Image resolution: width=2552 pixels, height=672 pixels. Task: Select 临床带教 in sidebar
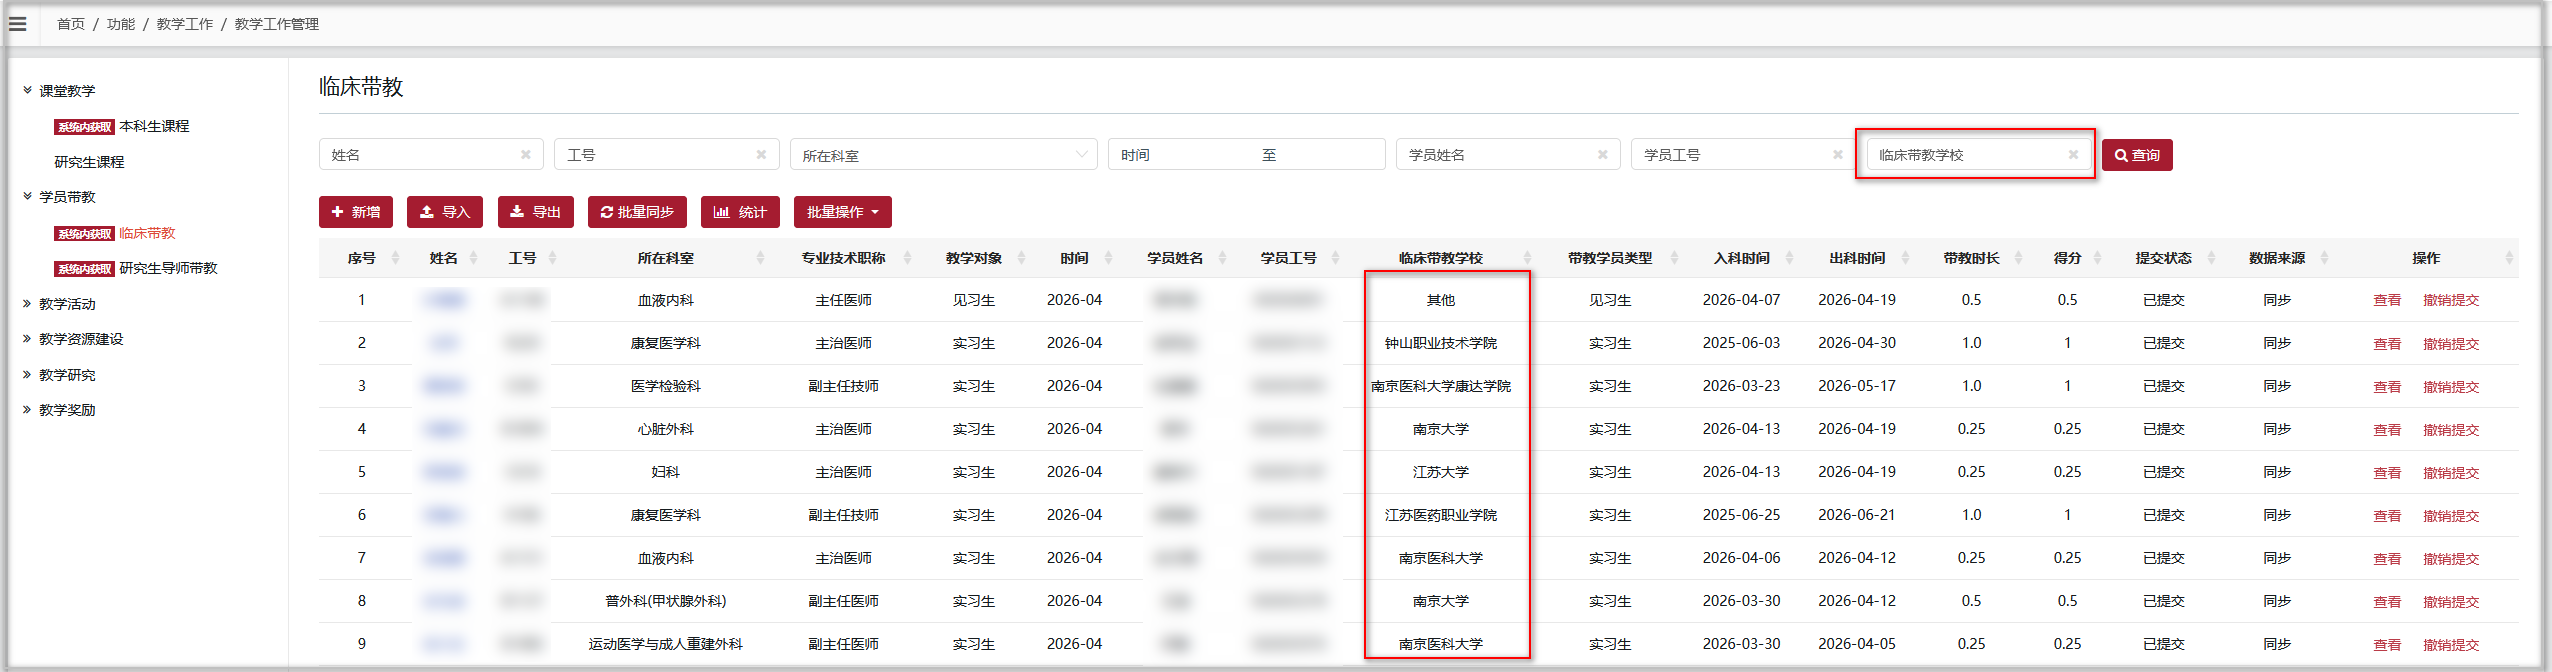coord(147,233)
